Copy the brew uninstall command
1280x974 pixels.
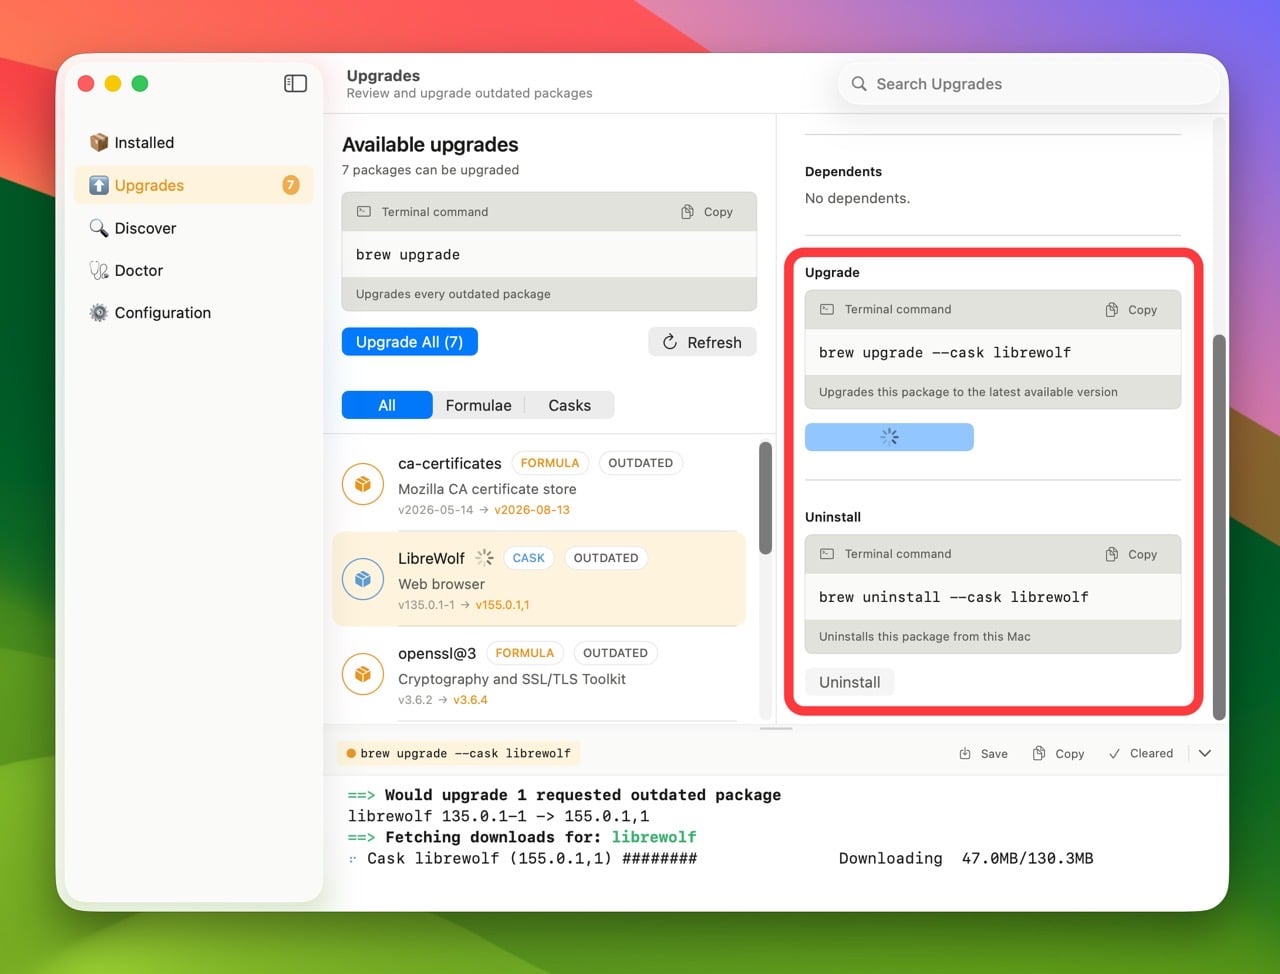click(x=1131, y=554)
